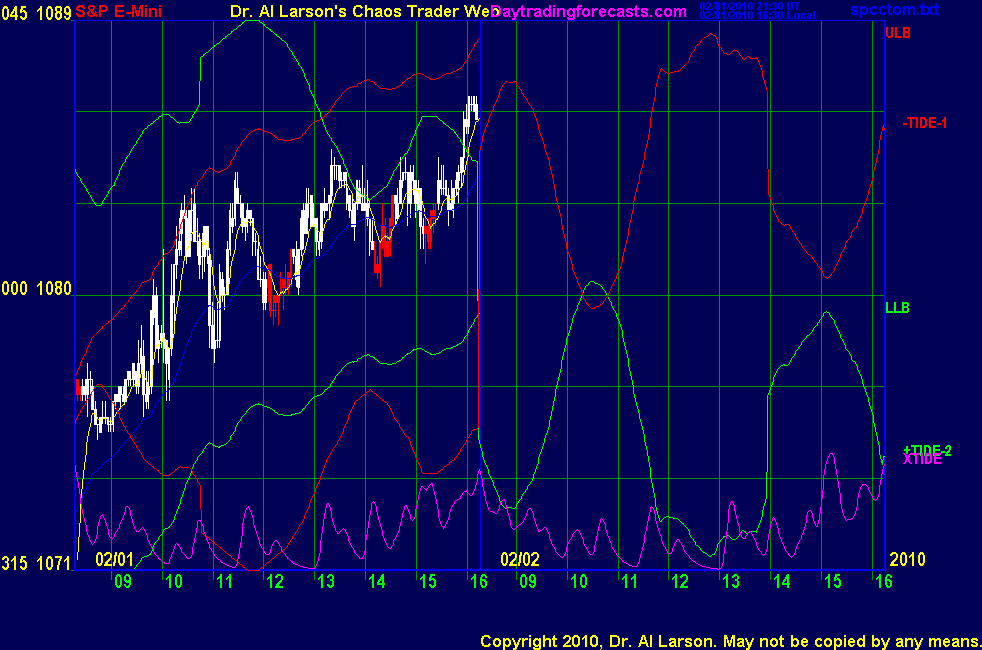This screenshot has width=982, height=650.
Task: Click the 02/01/2010 21:30 UT timestamp
Action: [750, 6]
